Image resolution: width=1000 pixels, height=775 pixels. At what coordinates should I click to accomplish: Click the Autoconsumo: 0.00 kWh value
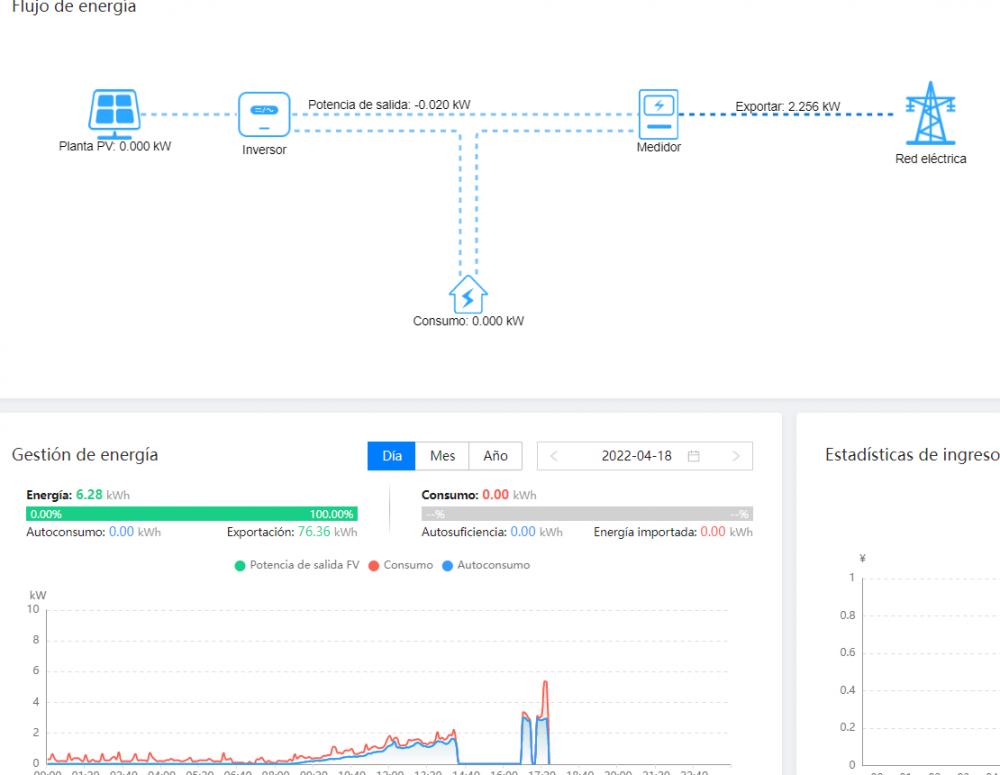click(x=93, y=531)
